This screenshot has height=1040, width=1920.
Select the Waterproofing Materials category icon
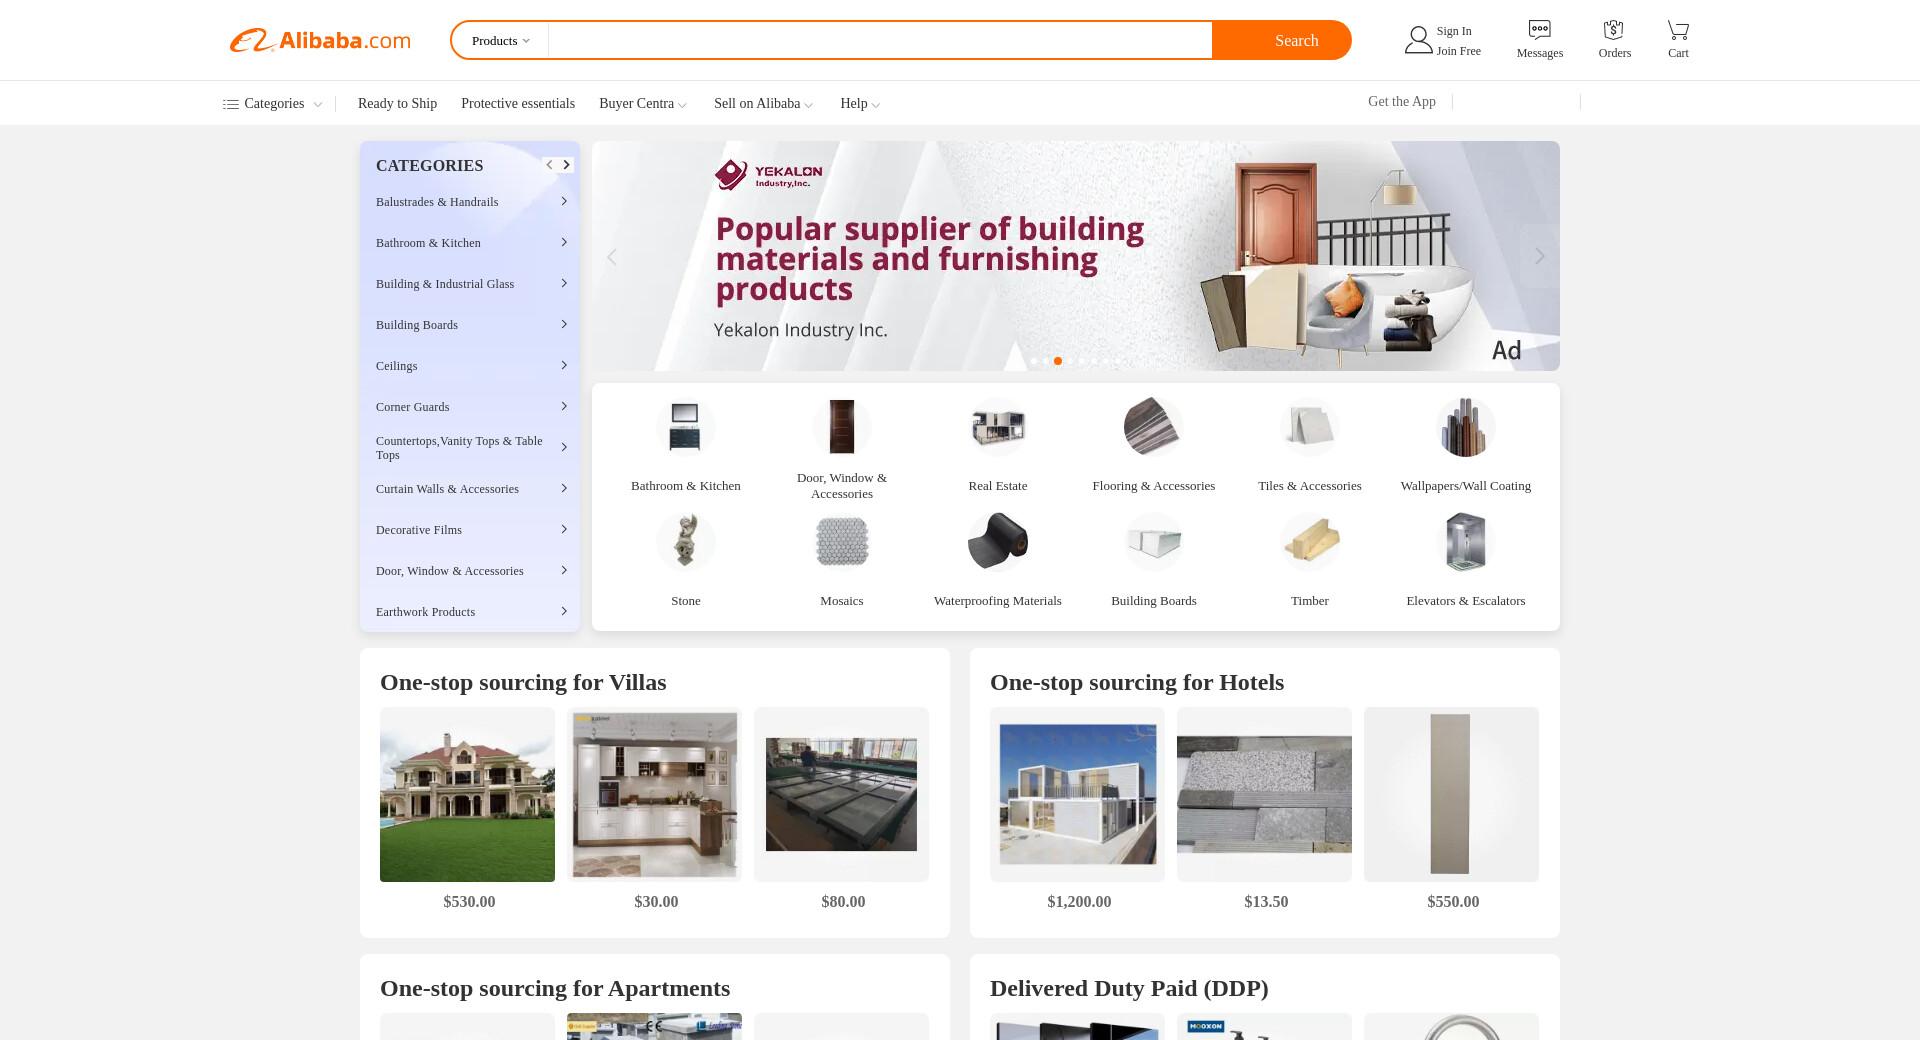997,542
